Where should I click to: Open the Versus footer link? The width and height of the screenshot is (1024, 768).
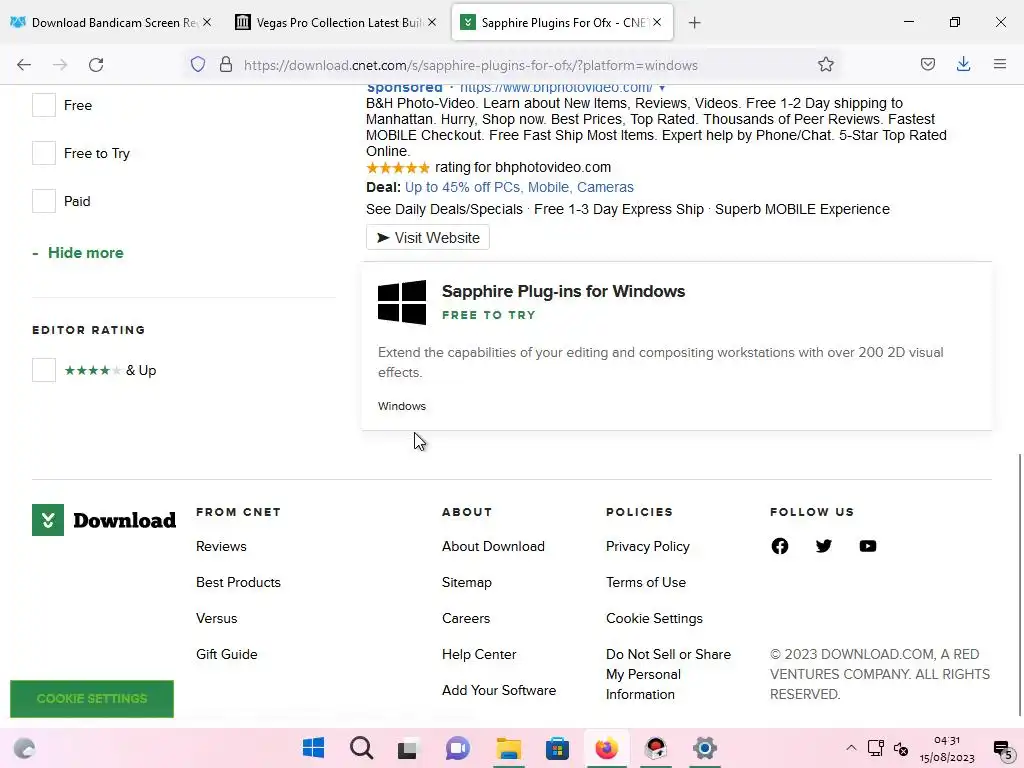tap(217, 618)
